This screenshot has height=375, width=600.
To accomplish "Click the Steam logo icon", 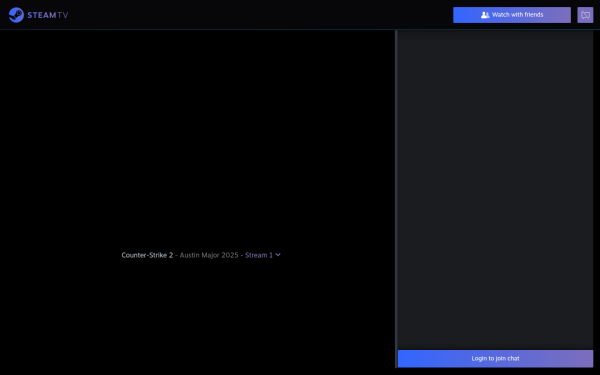I will 16,15.
